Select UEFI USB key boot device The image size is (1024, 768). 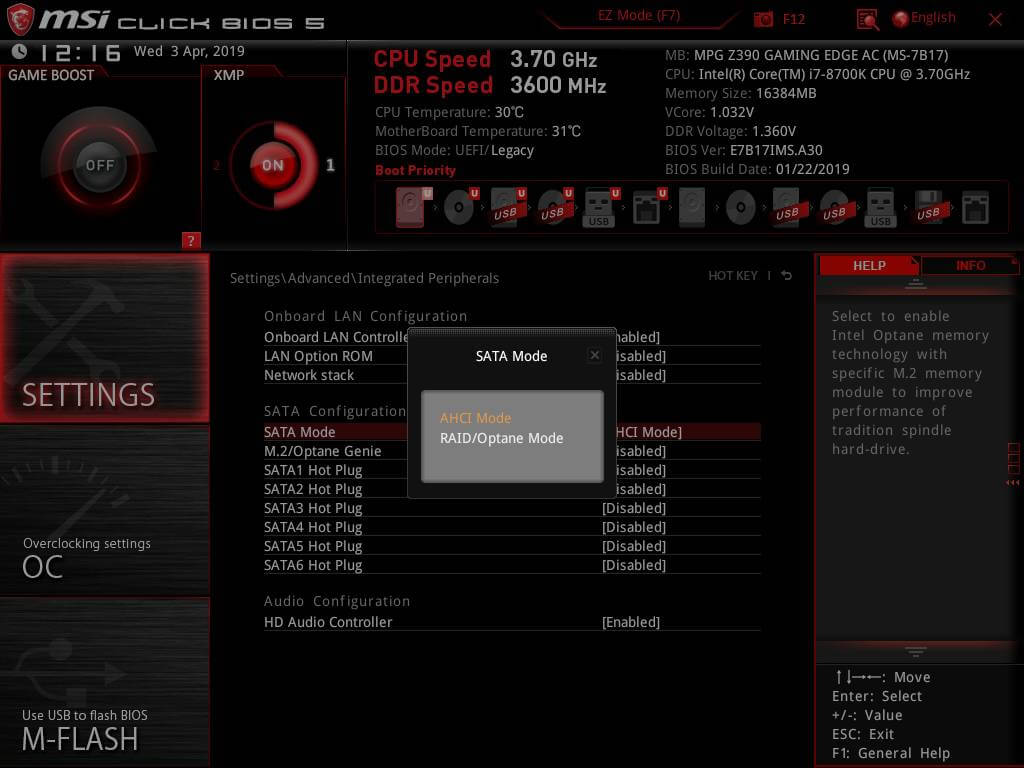coord(601,207)
